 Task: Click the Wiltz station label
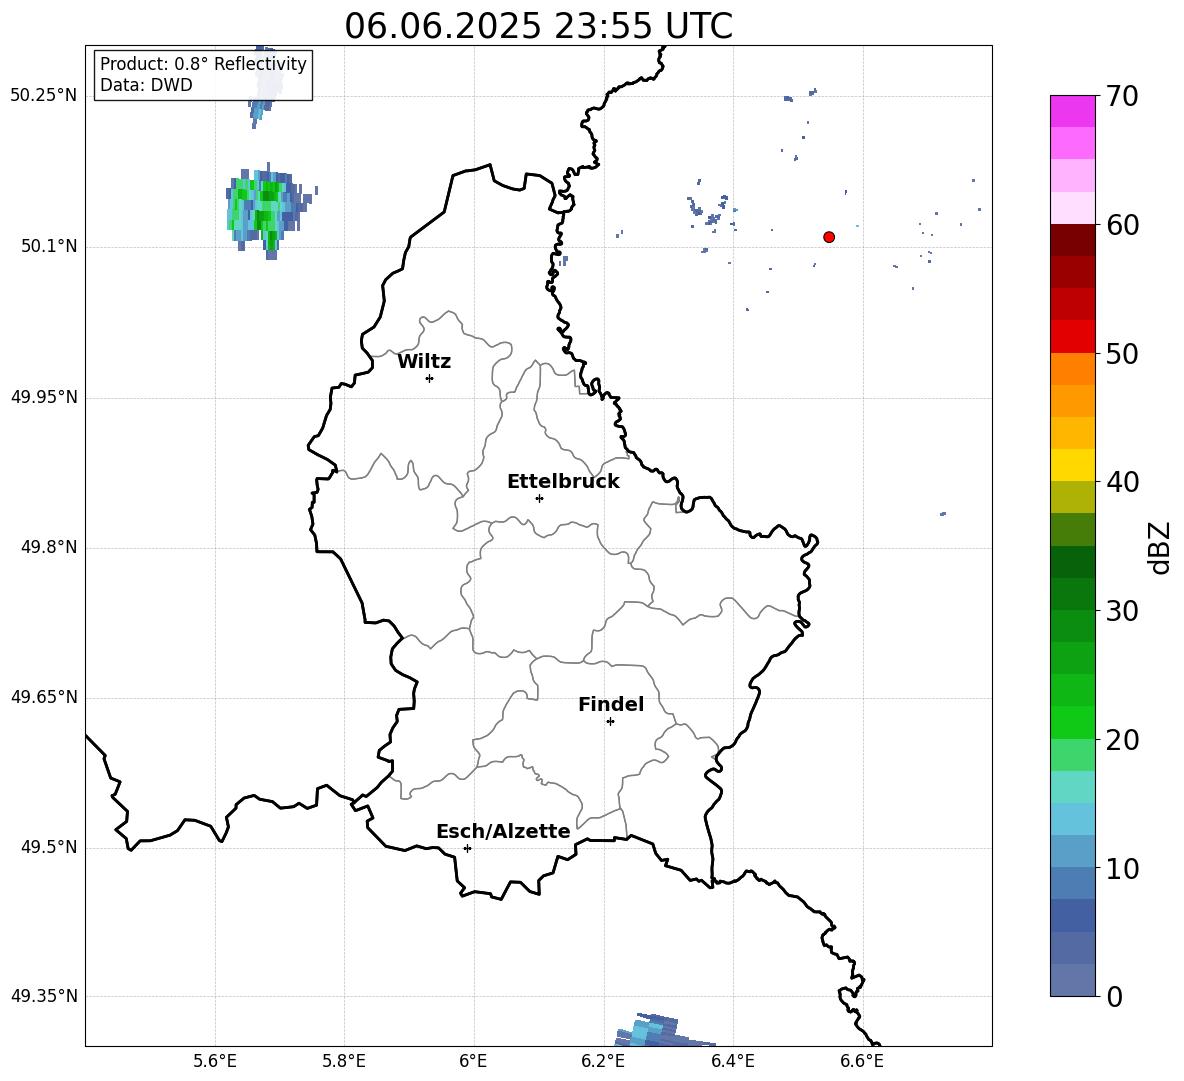coord(424,362)
